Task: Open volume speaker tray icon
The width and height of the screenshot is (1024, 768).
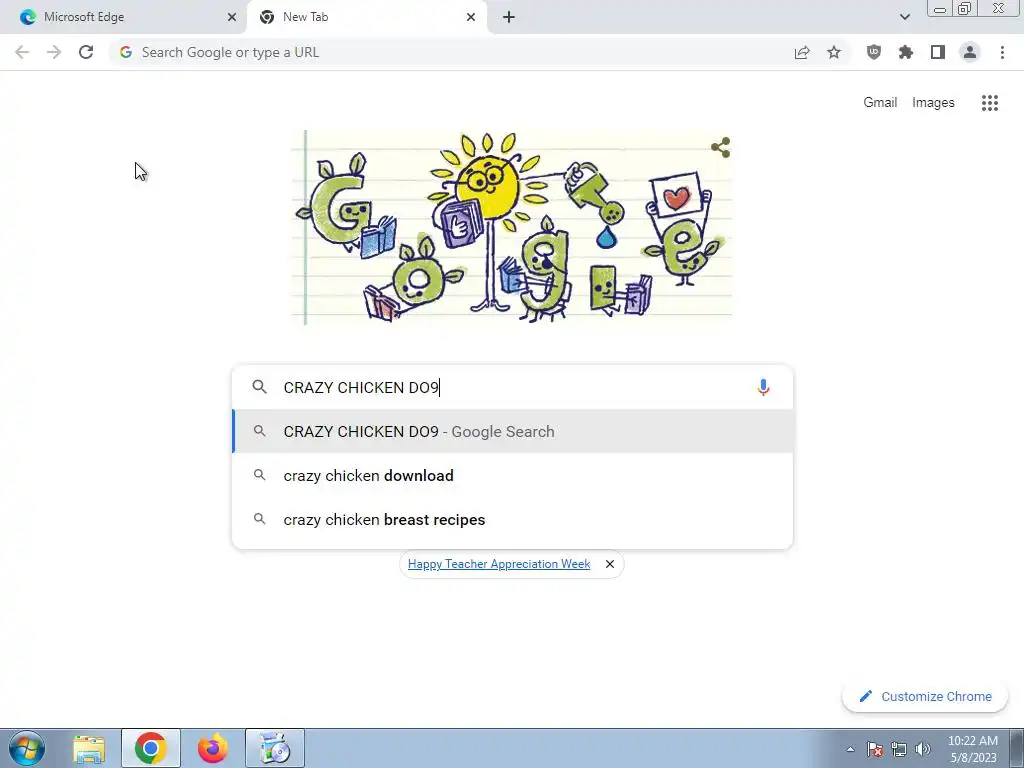Action: coord(922,749)
